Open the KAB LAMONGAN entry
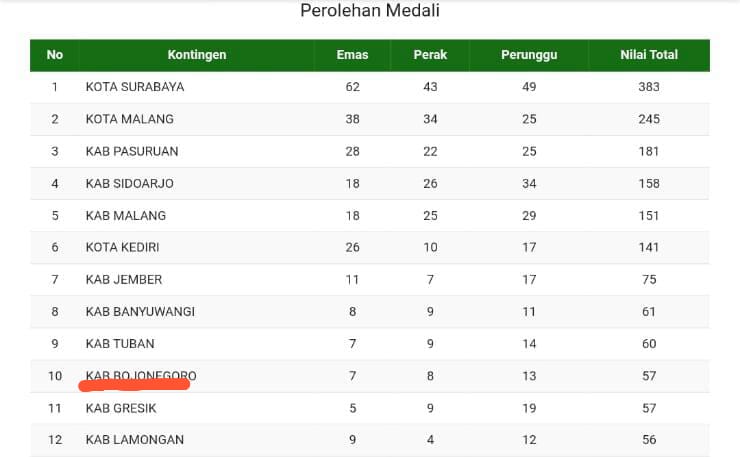This screenshot has width=740, height=457. (x=135, y=440)
